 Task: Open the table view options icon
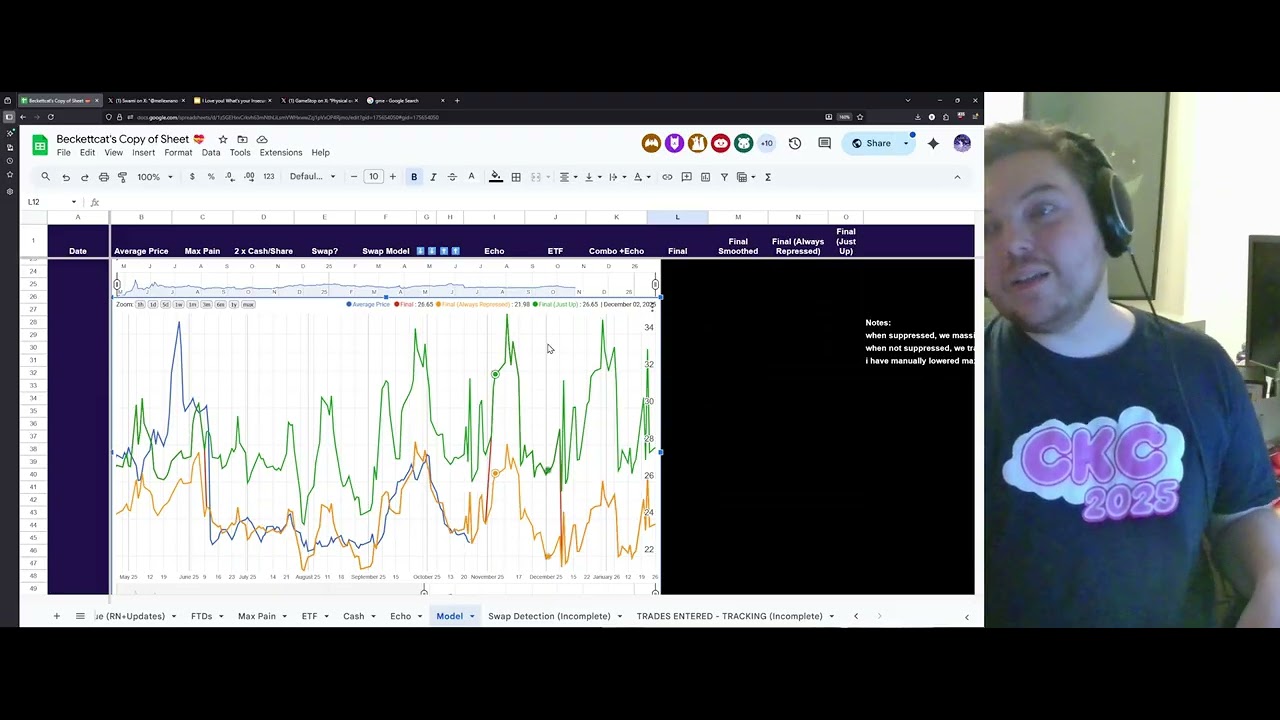point(744,177)
